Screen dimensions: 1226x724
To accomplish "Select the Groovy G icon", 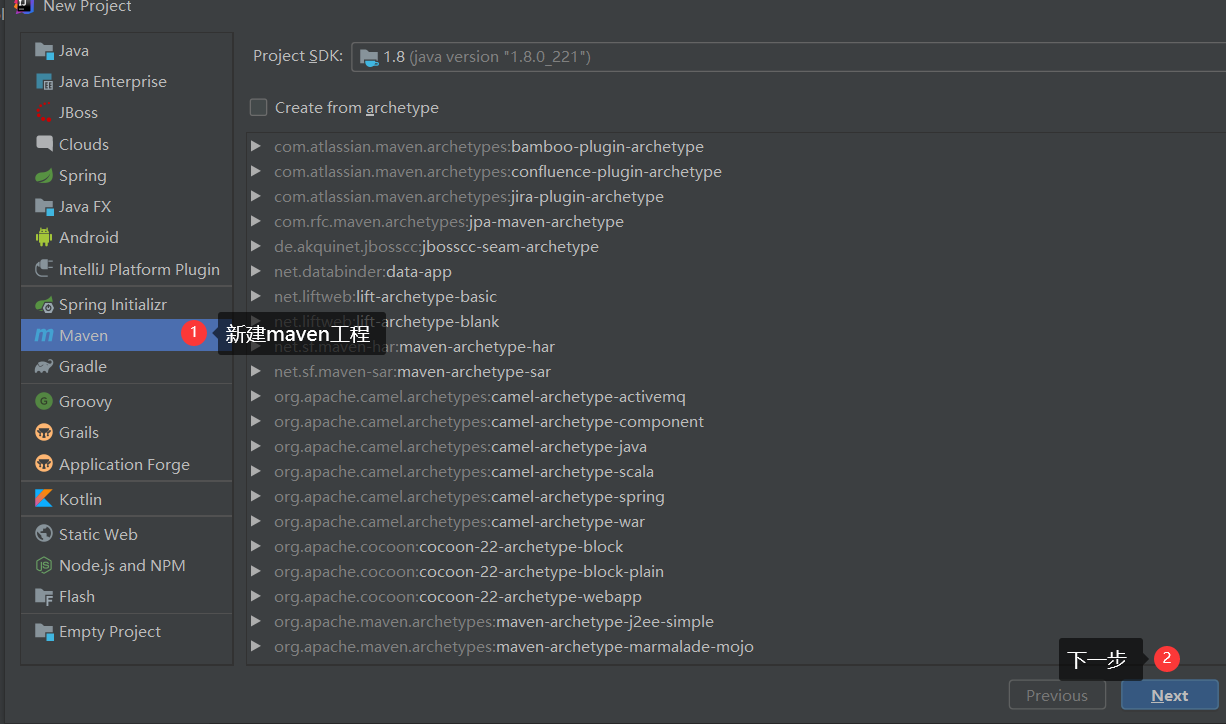I will tap(44, 401).
